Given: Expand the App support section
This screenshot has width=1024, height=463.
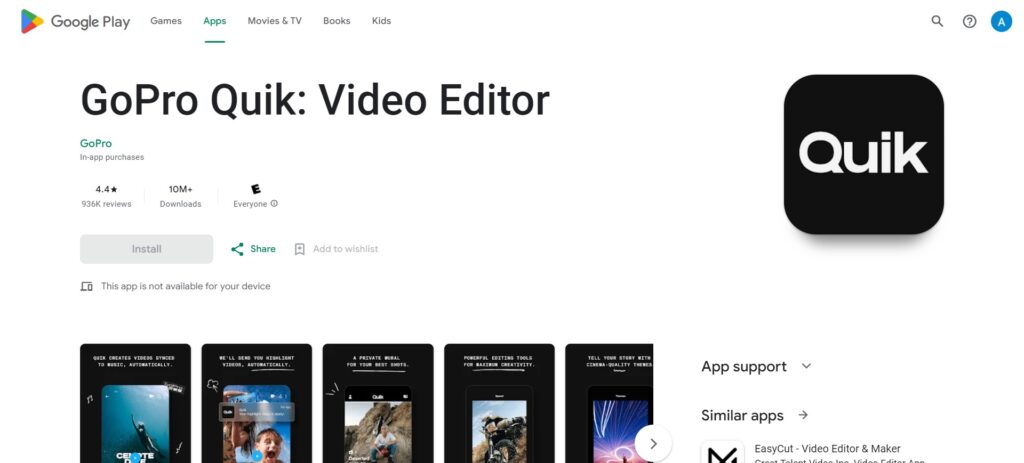Looking at the screenshot, I should coord(807,366).
